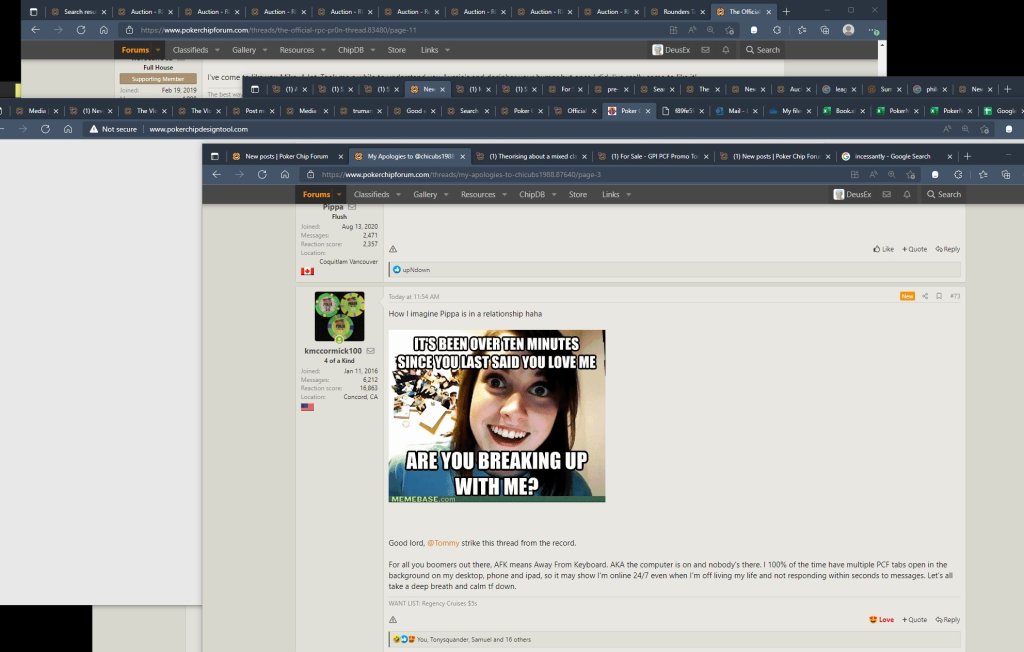
Task: Open home page in the front browser window
Action: 285,174
